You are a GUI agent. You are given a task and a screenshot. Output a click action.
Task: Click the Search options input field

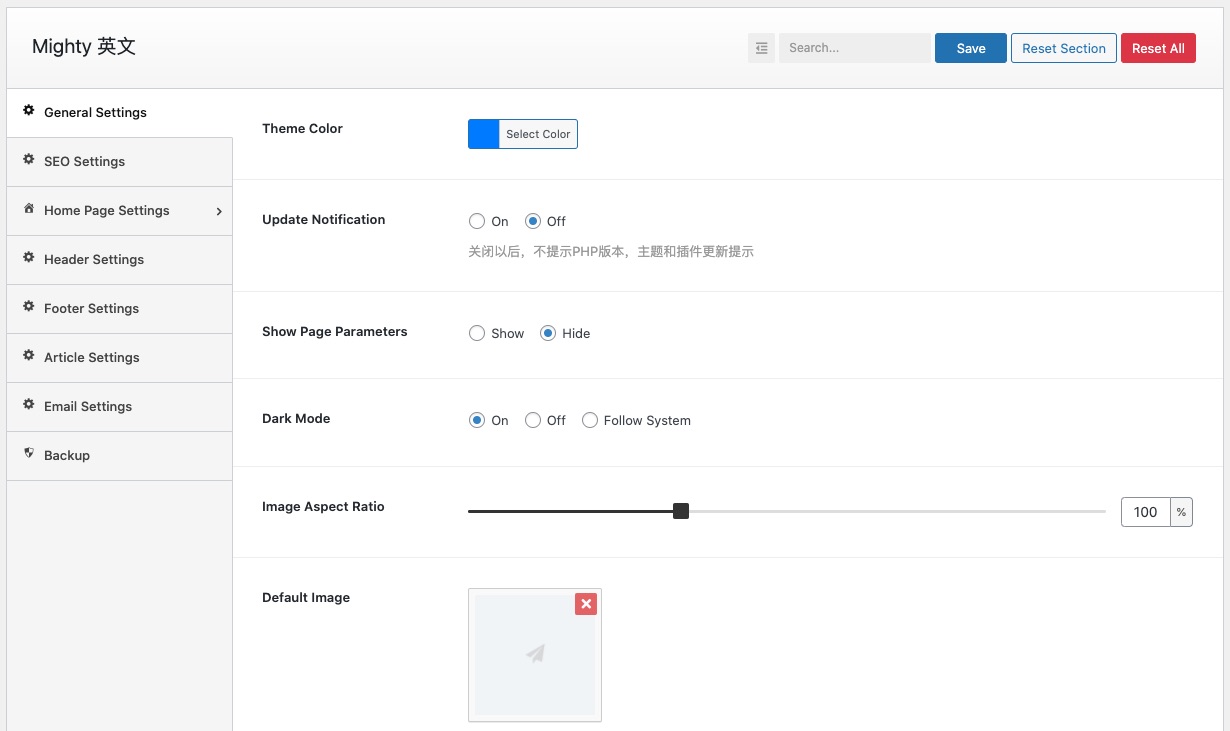coord(854,48)
